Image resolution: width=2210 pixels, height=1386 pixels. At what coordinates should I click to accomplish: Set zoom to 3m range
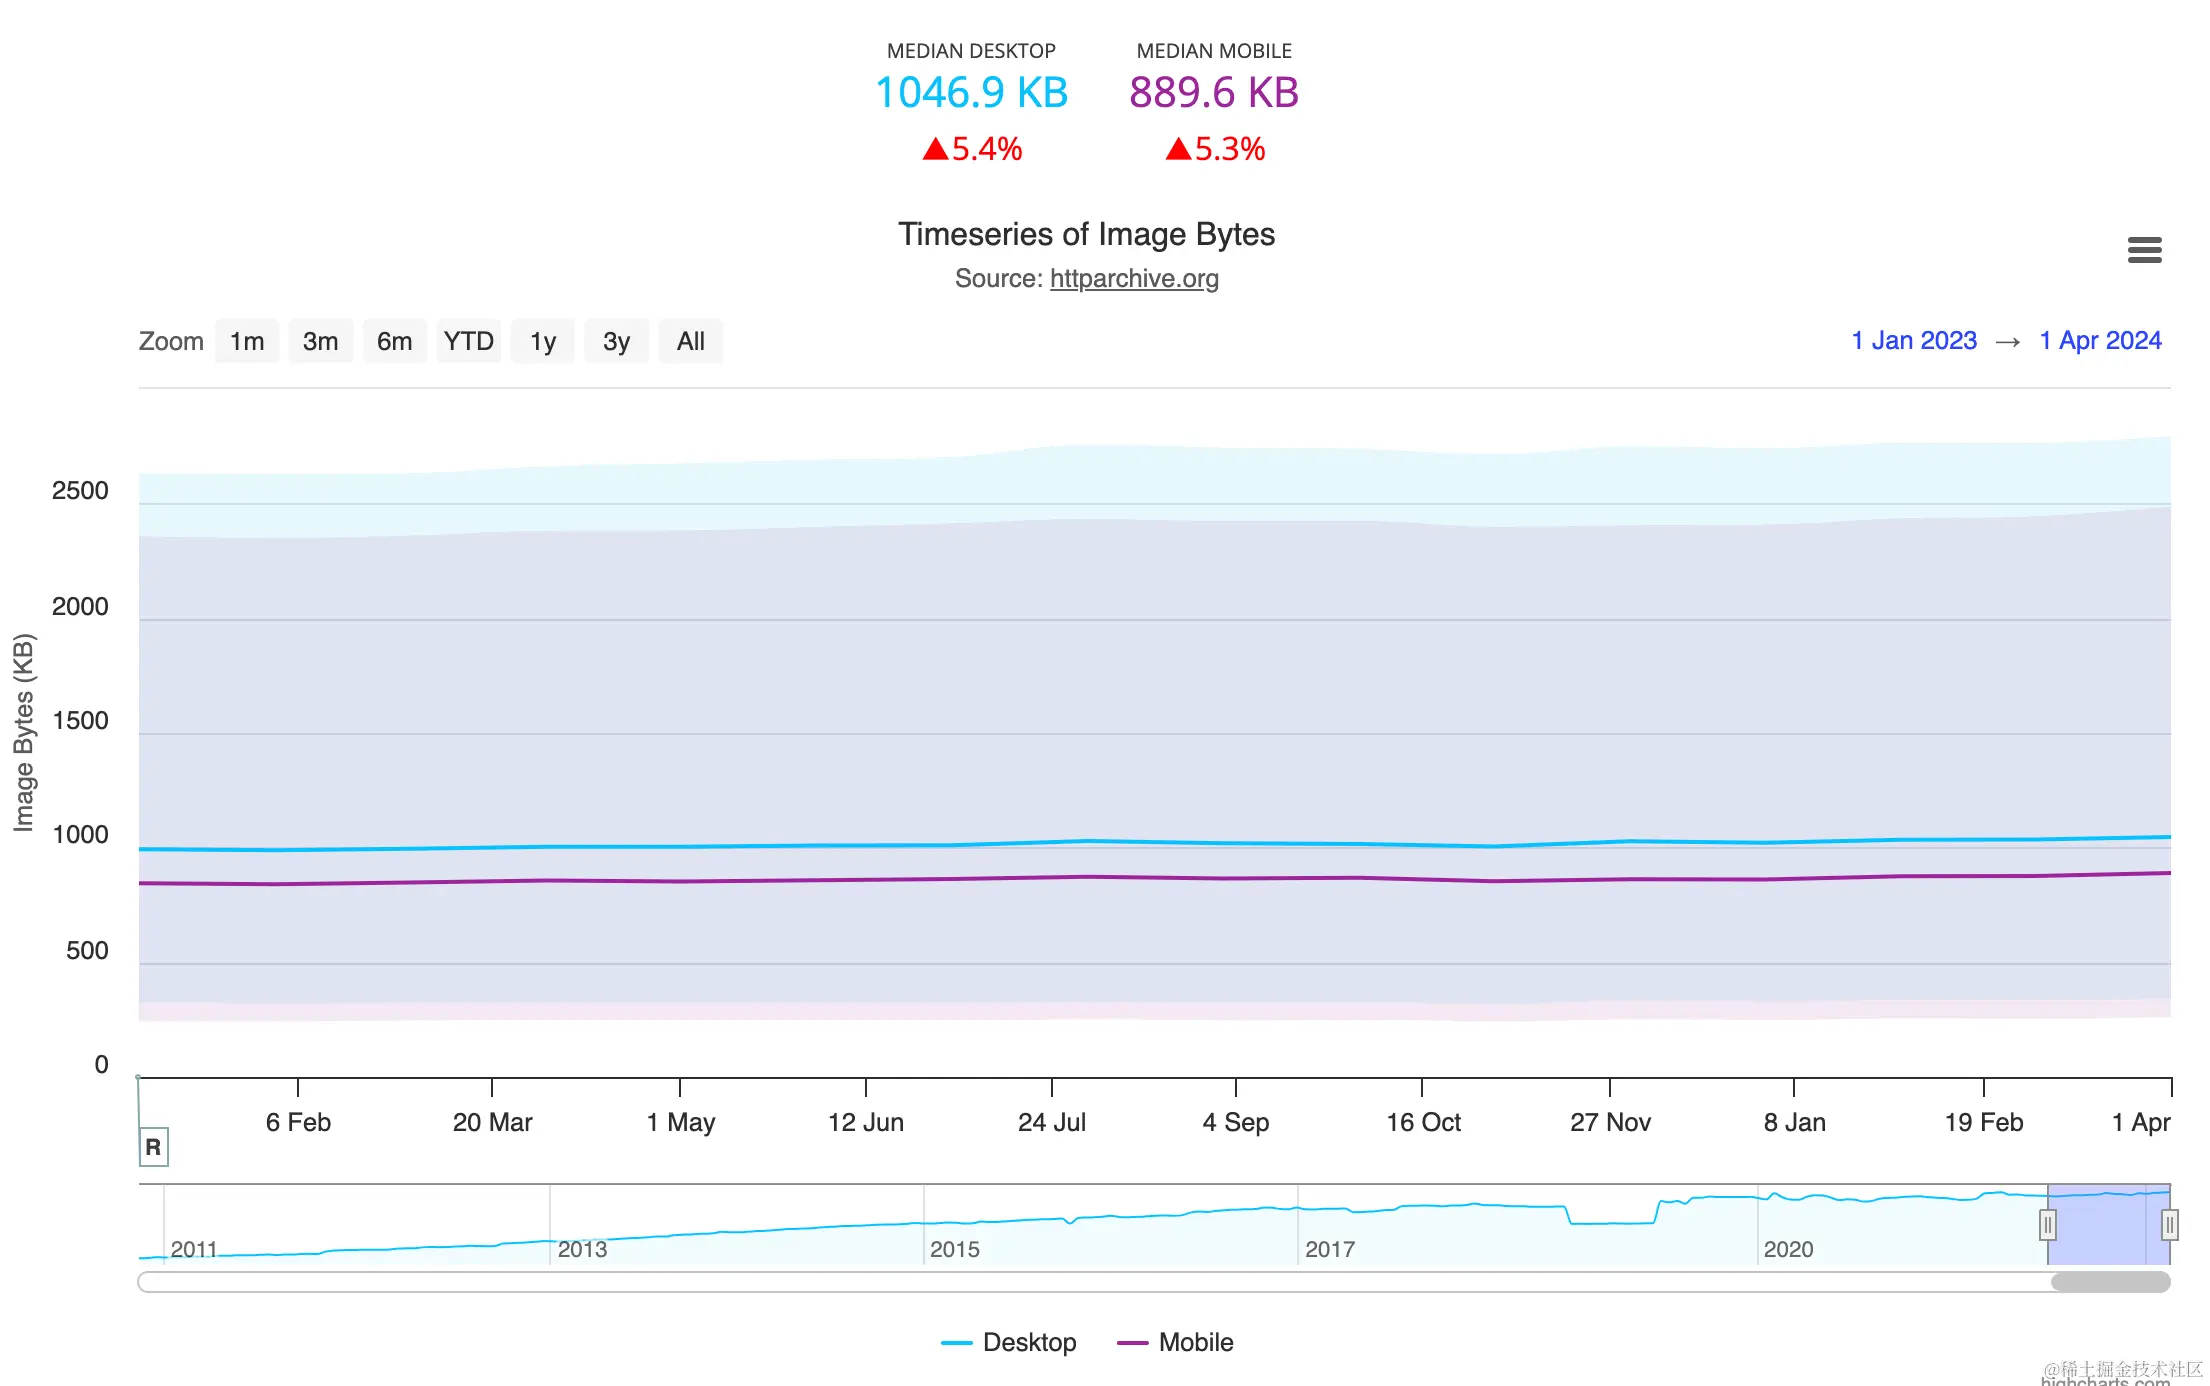click(x=320, y=342)
